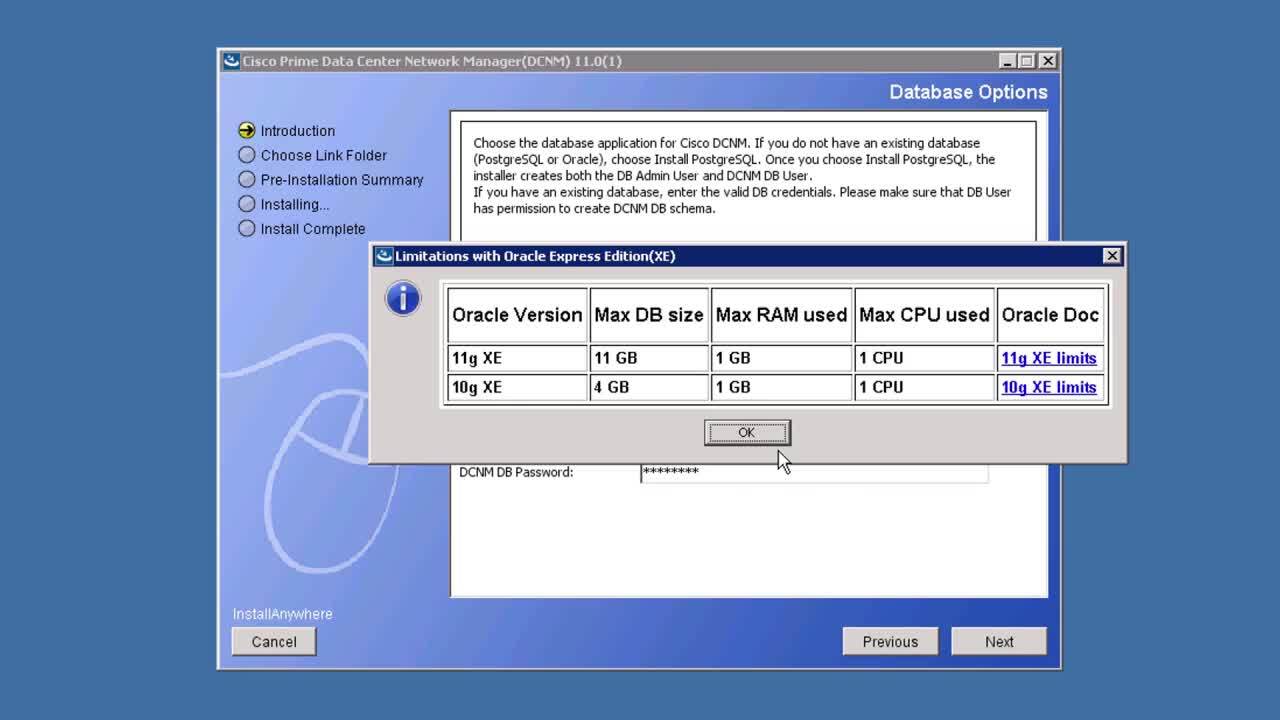Click the "10g XE" version cell

coord(517,387)
